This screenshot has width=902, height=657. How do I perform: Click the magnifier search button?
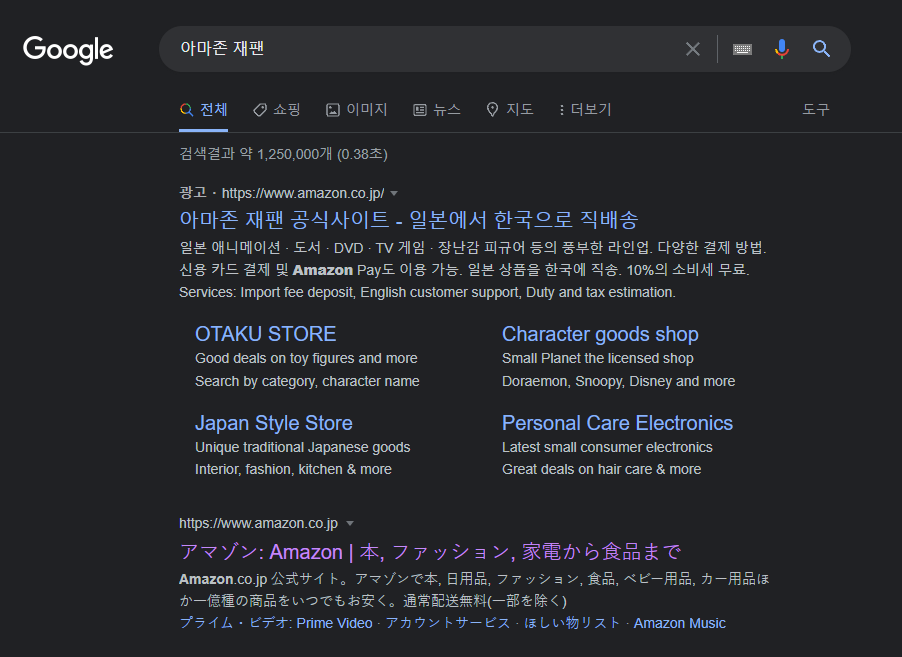tap(821, 49)
